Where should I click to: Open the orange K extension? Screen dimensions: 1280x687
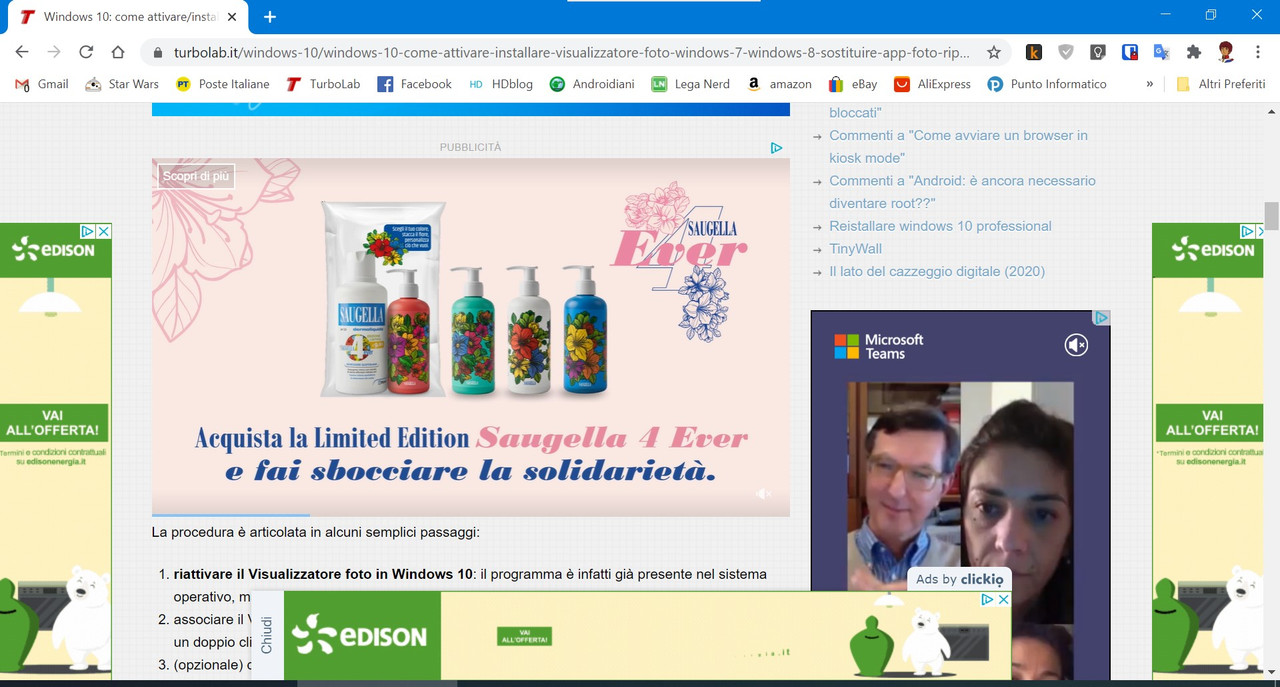(1034, 52)
